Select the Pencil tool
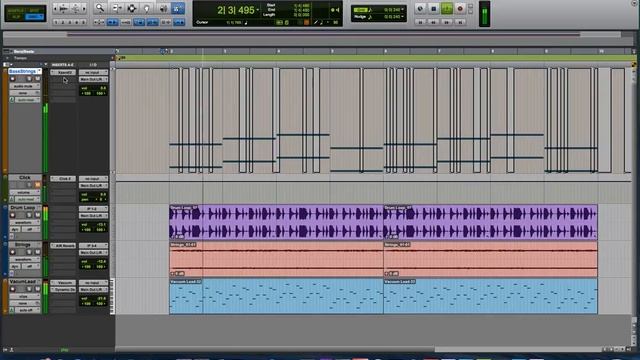The height and width of the screenshot is (360, 640). [x=178, y=8]
